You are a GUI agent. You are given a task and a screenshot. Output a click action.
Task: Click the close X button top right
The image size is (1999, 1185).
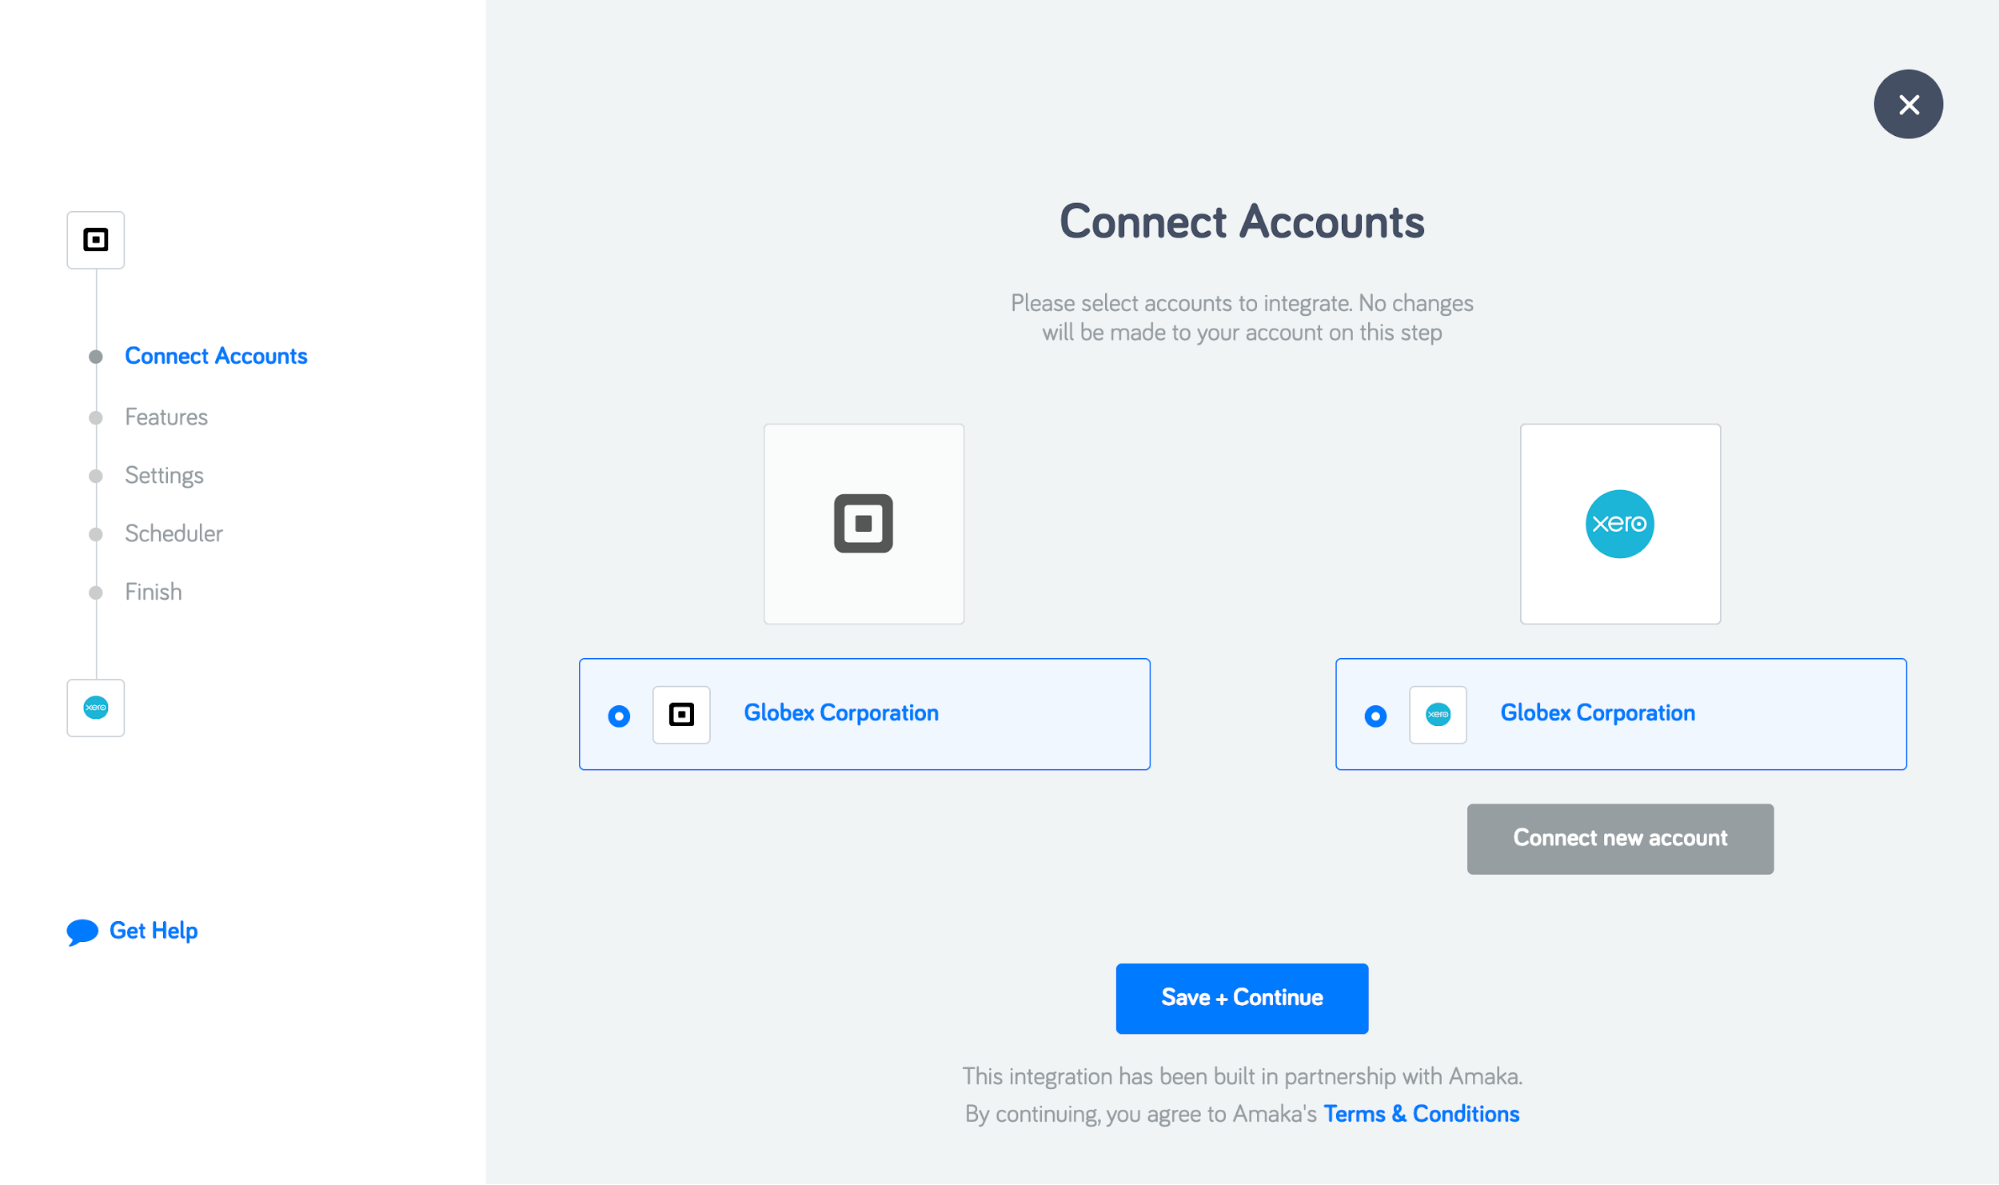(1909, 103)
